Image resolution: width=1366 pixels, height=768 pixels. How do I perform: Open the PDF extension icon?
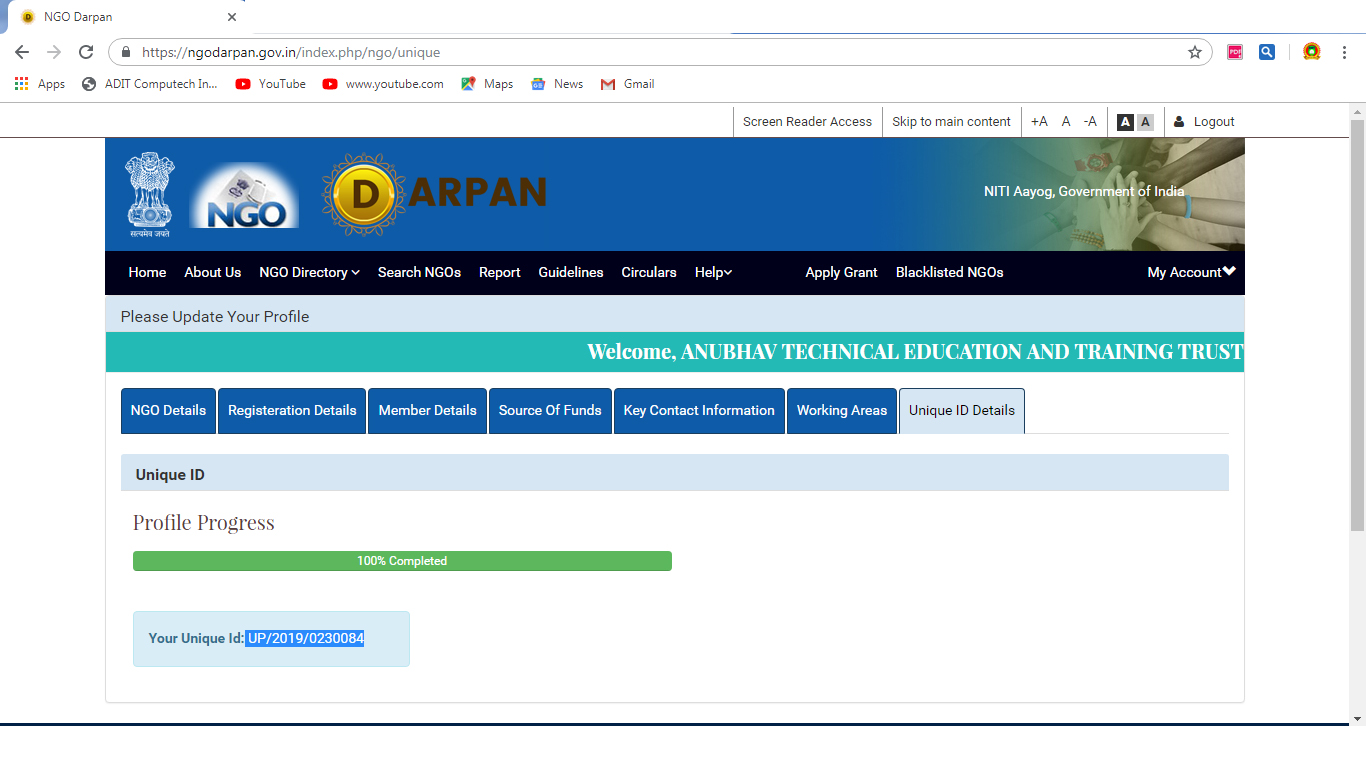click(1235, 52)
